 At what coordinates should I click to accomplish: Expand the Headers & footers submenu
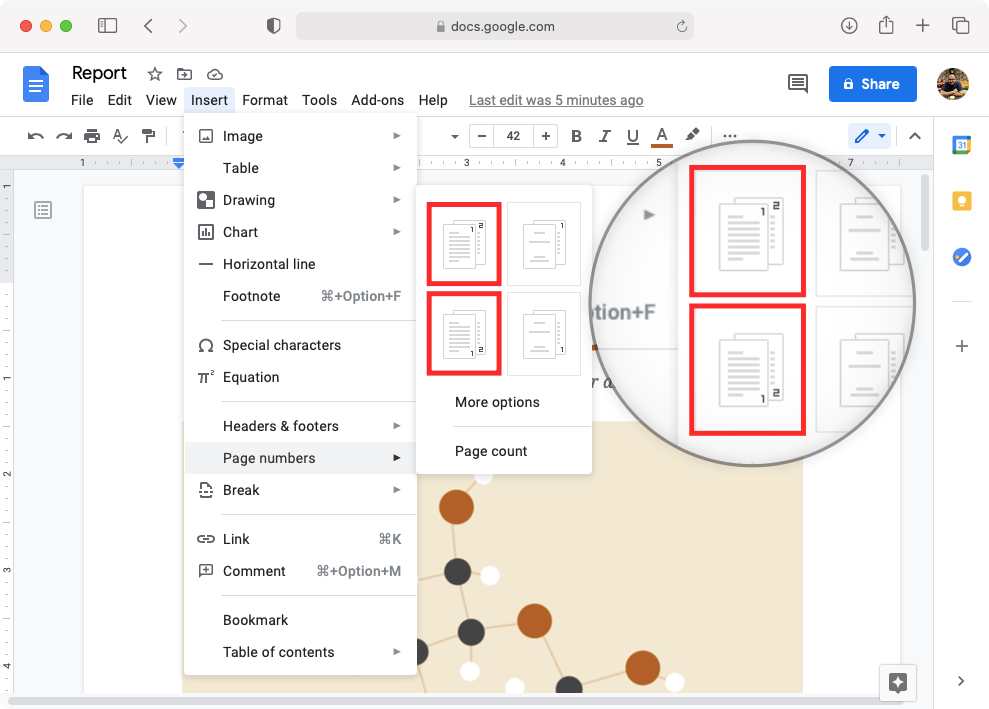(x=281, y=425)
